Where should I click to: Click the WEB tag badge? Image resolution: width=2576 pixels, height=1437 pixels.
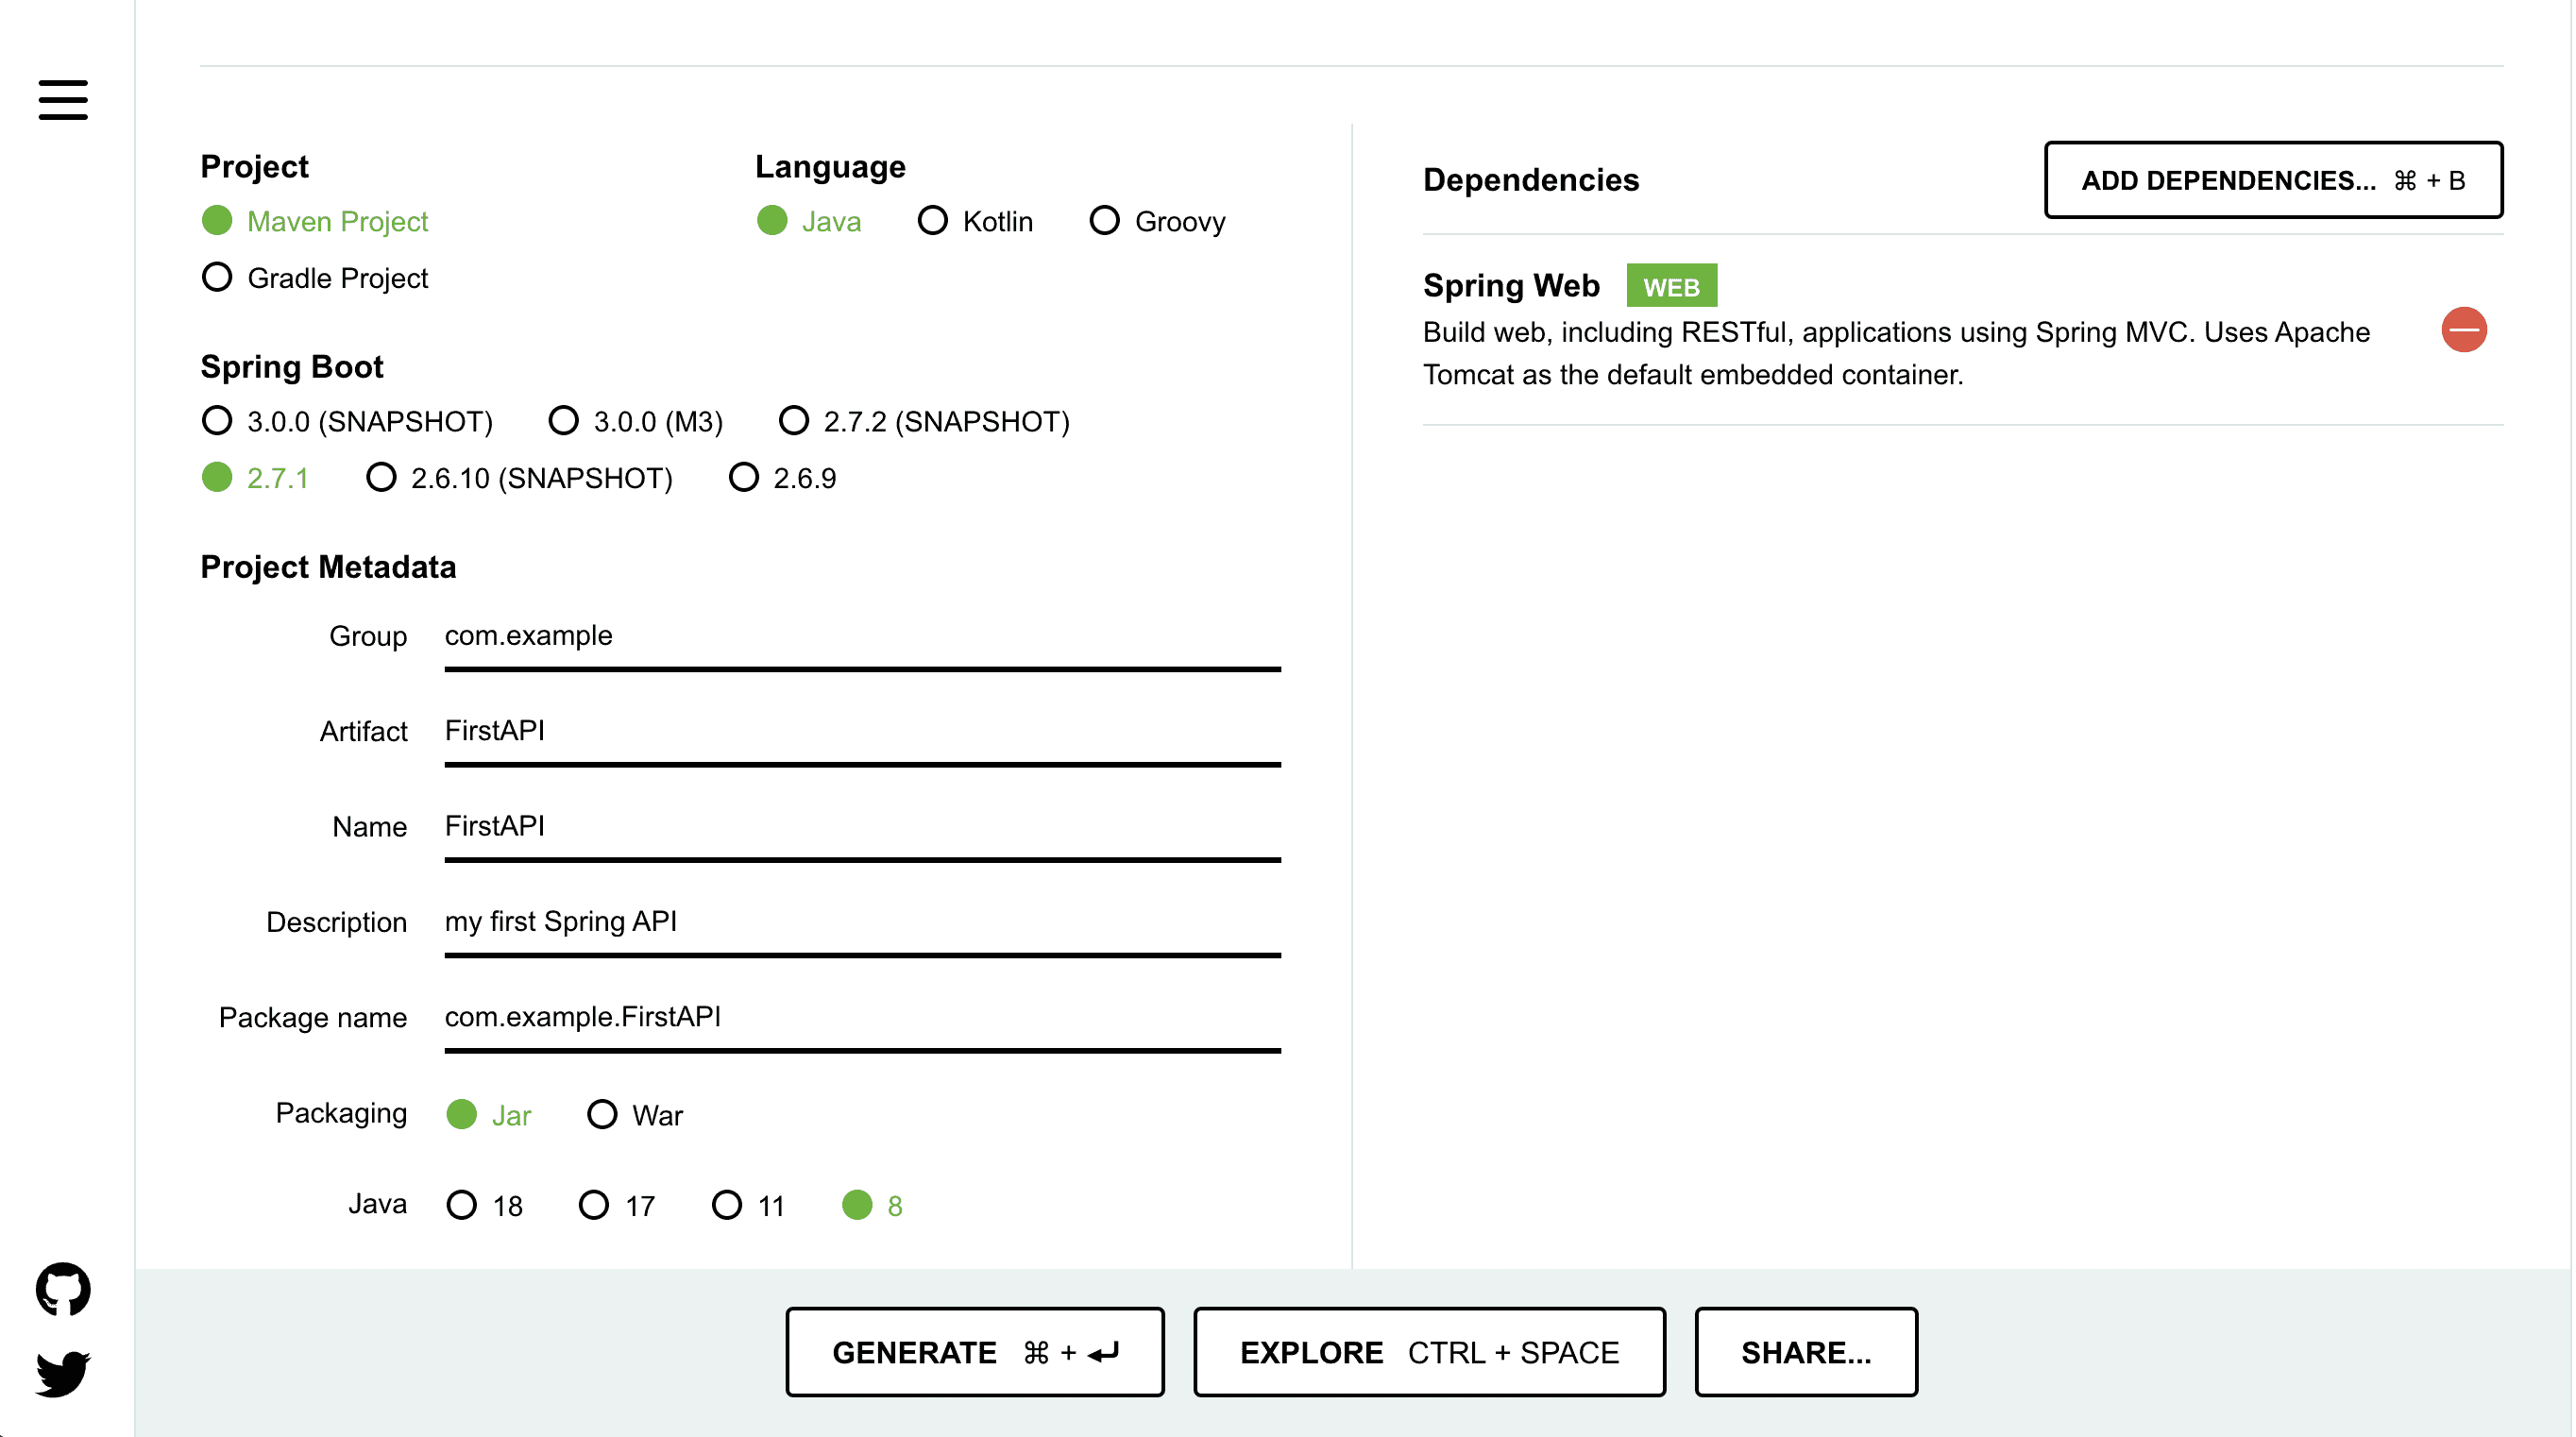click(x=1670, y=286)
